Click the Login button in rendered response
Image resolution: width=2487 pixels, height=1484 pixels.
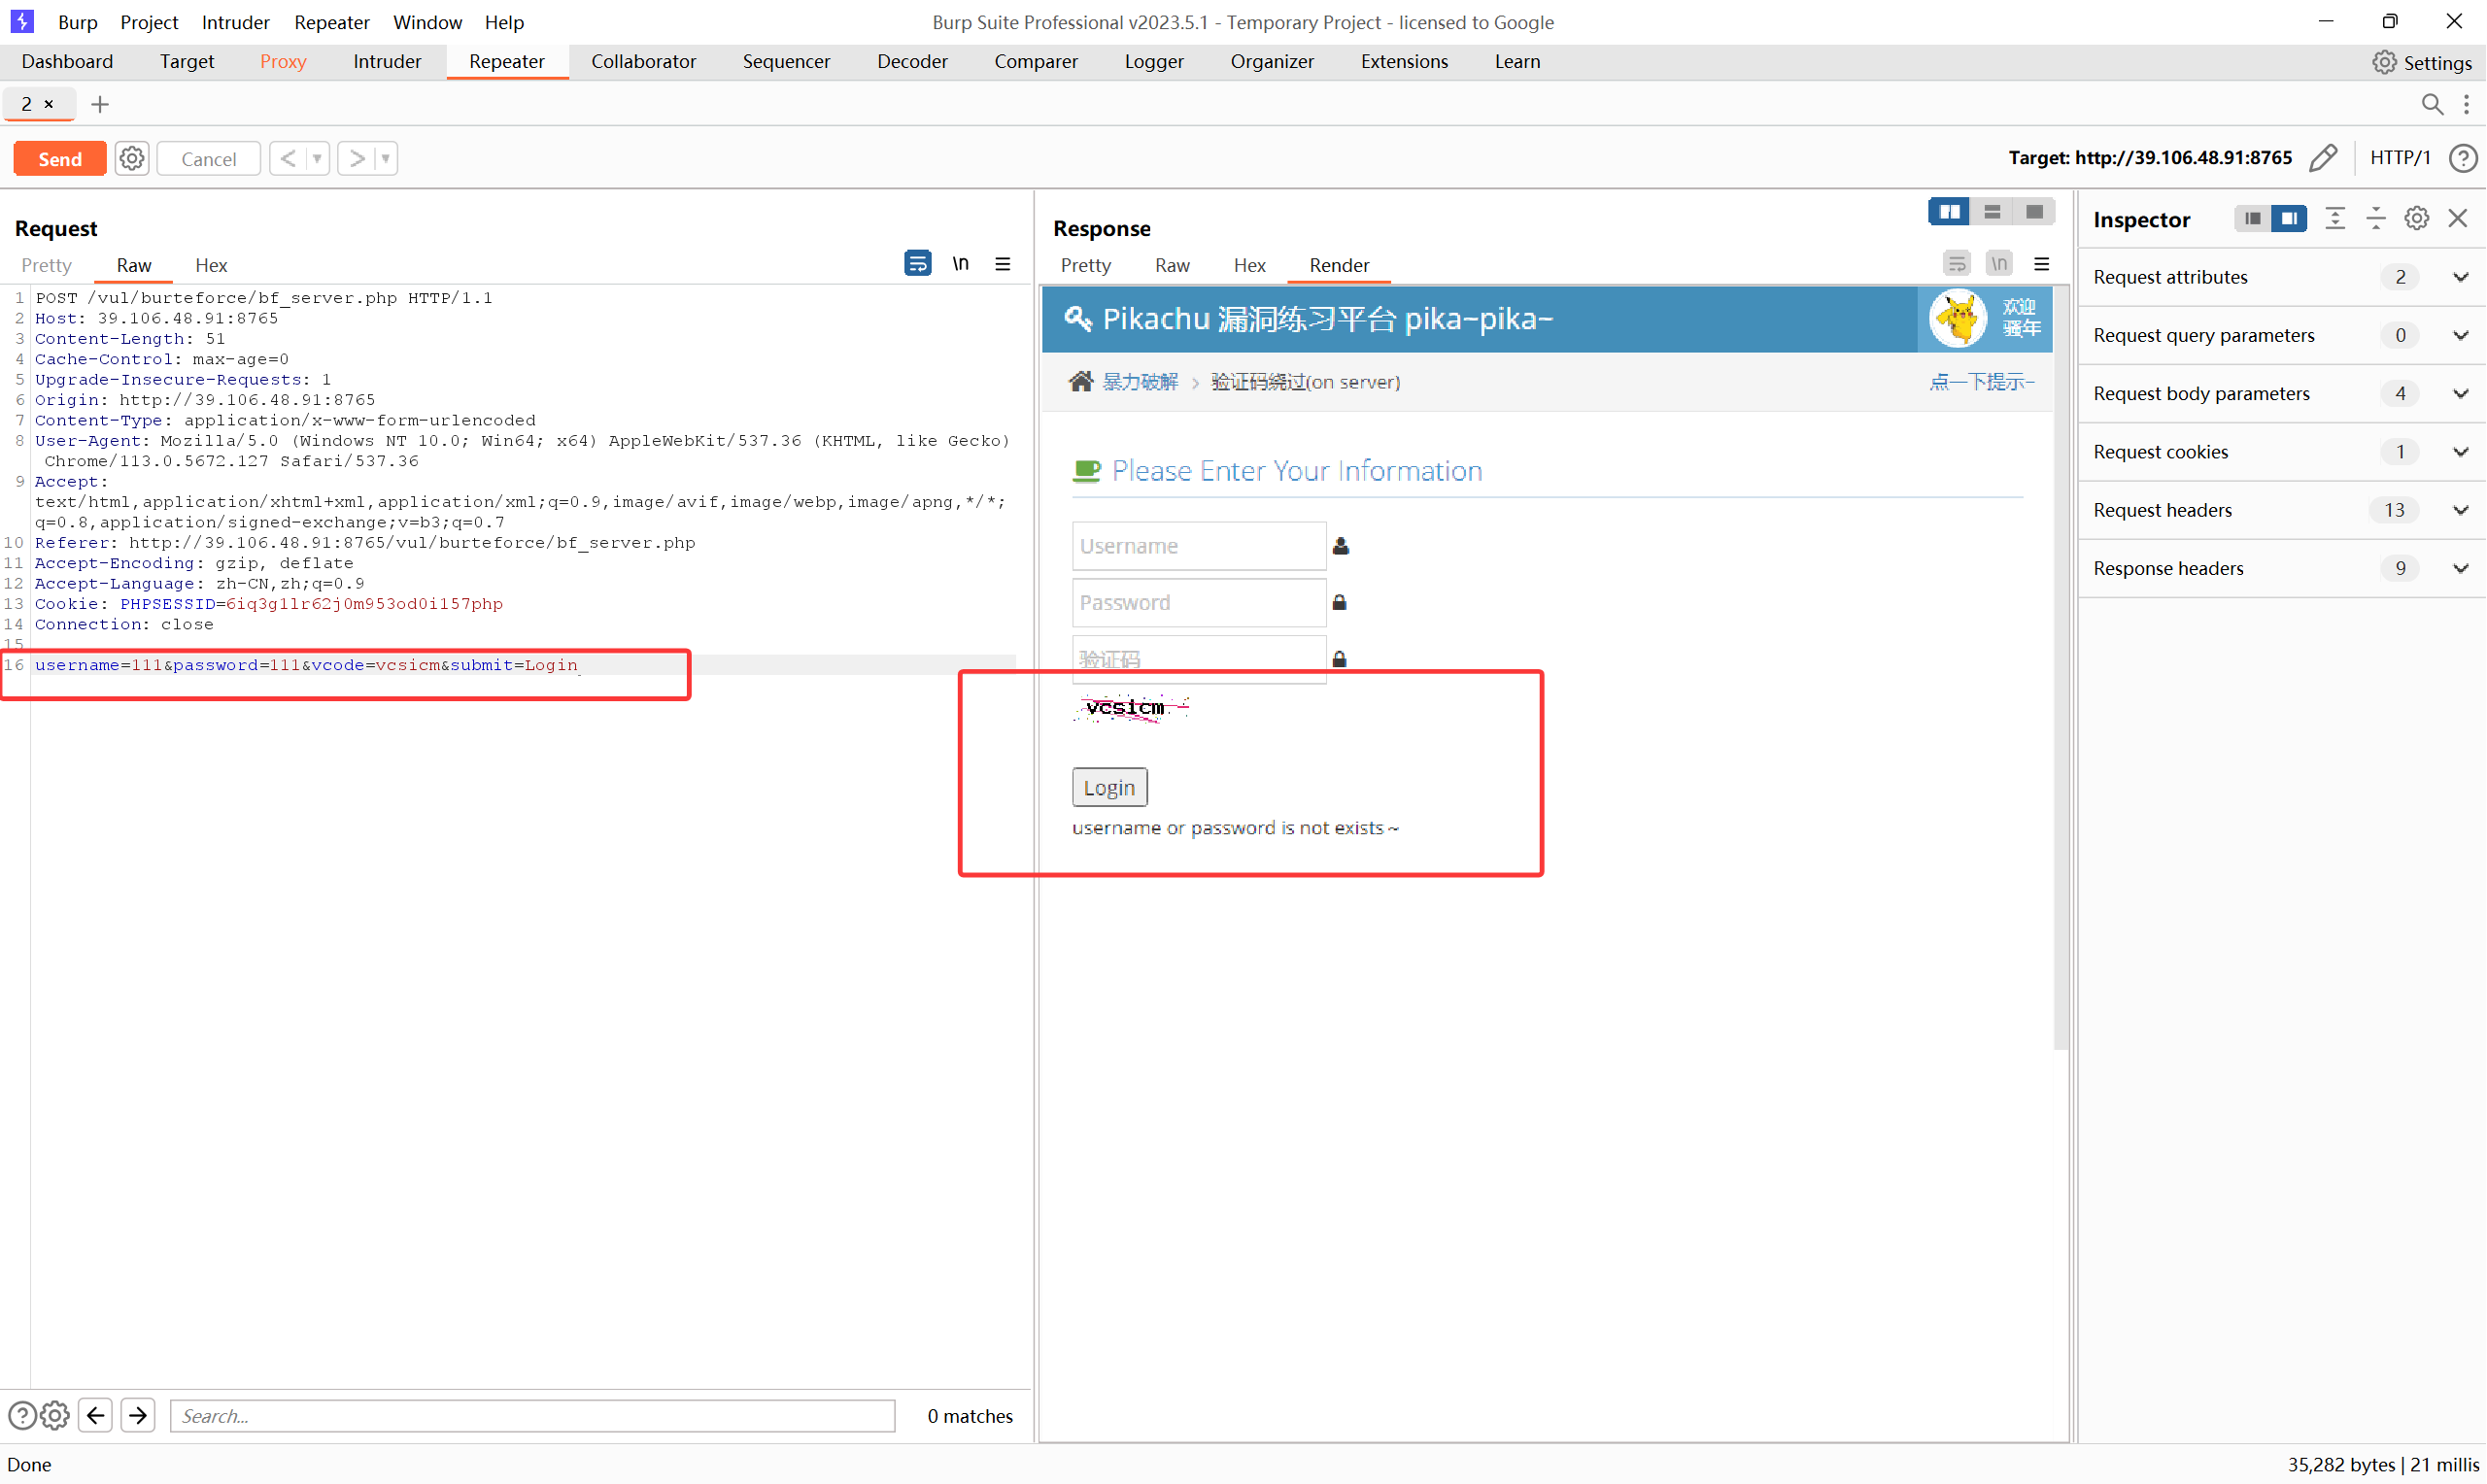[1109, 788]
